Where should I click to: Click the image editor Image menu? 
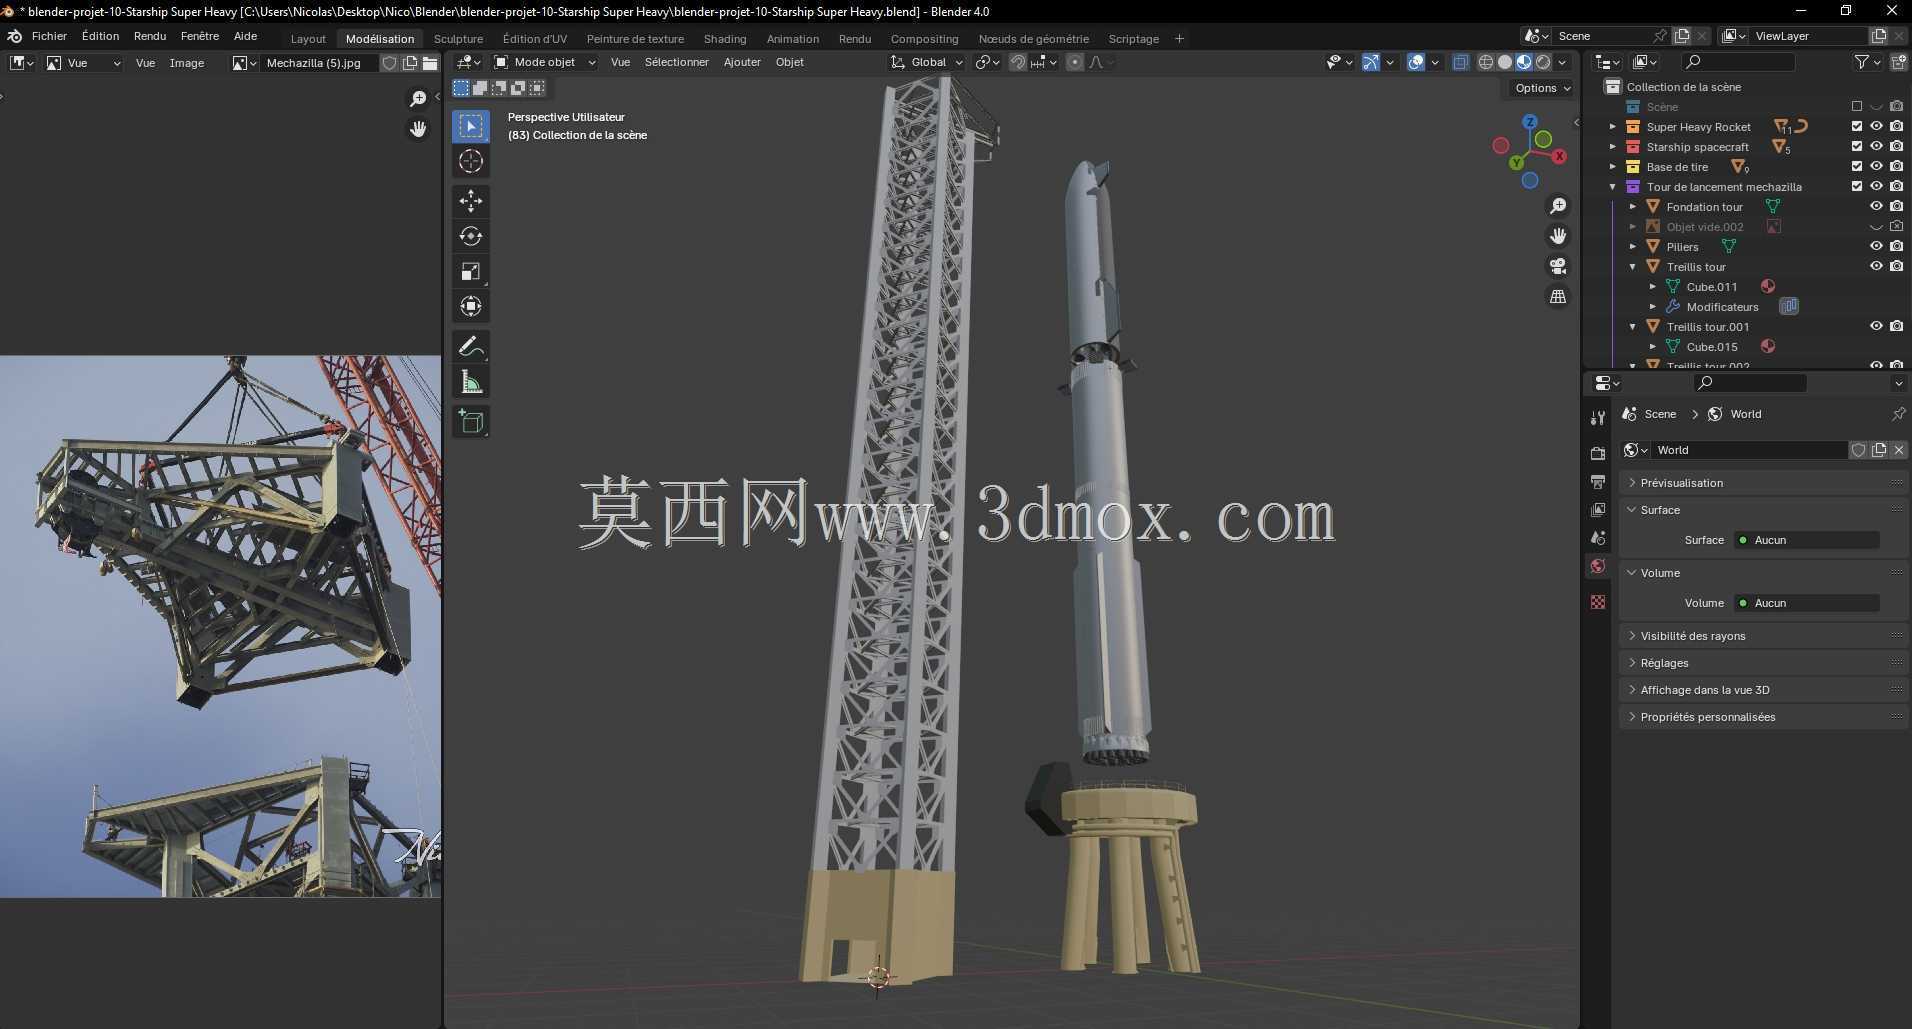(x=186, y=63)
